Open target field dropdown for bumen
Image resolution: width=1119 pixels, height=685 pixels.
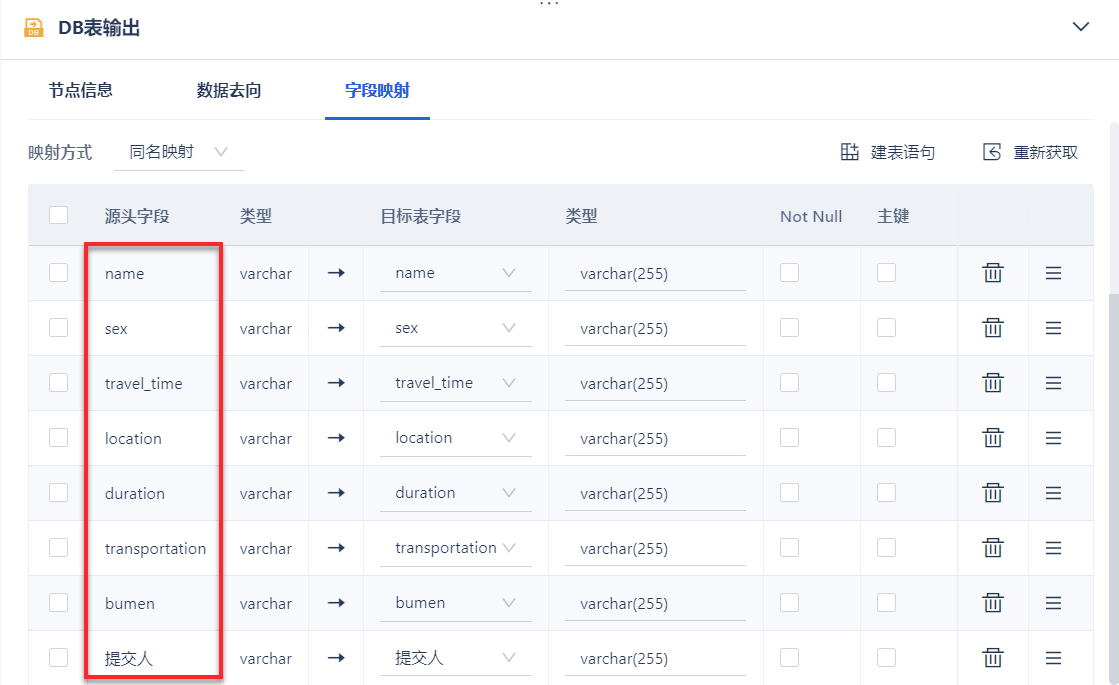click(x=455, y=603)
